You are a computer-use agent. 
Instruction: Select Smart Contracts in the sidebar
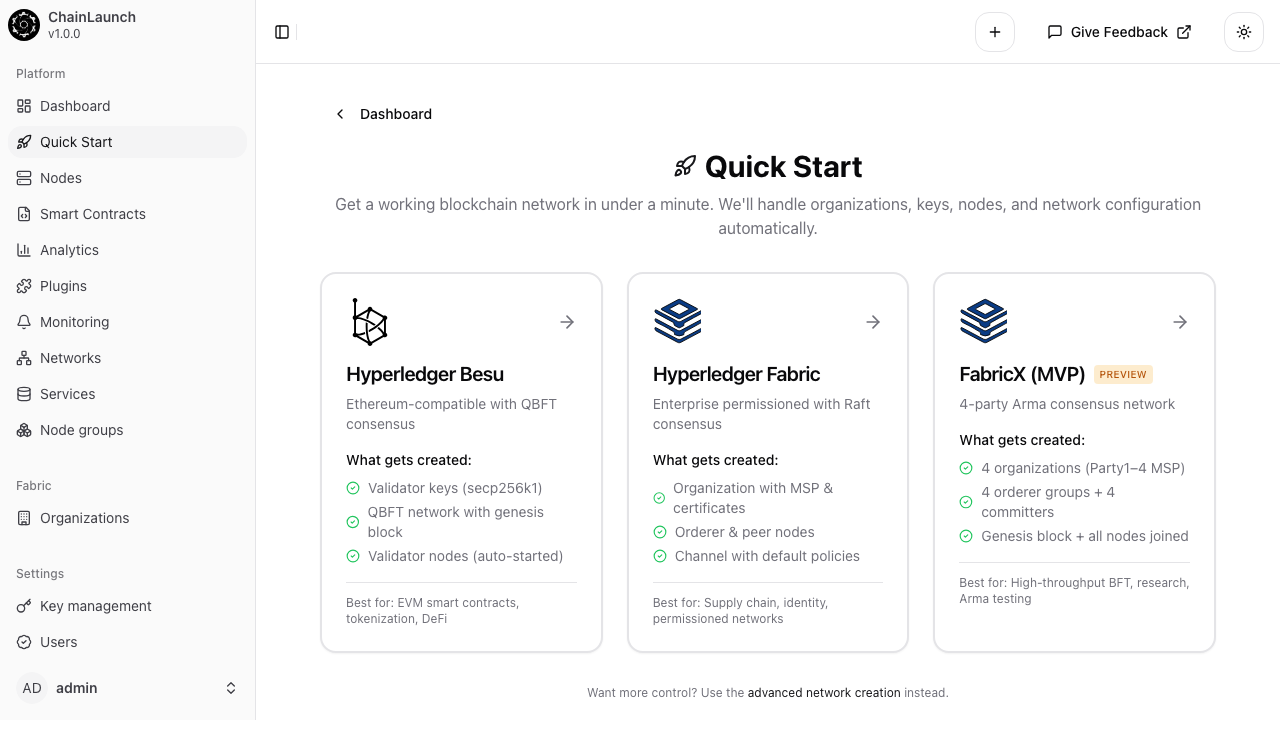tap(92, 213)
